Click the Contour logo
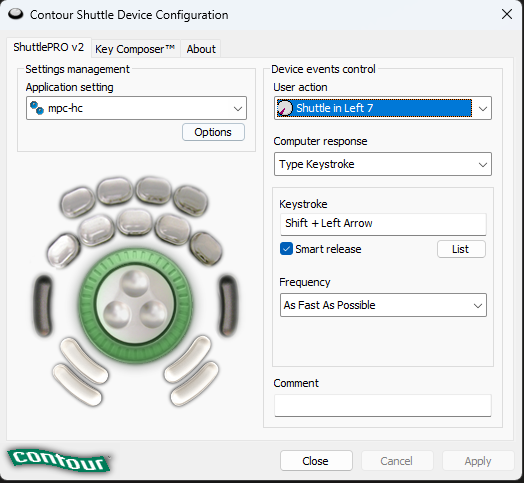Viewport: 524px width, 483px height. tap(59, 461)
